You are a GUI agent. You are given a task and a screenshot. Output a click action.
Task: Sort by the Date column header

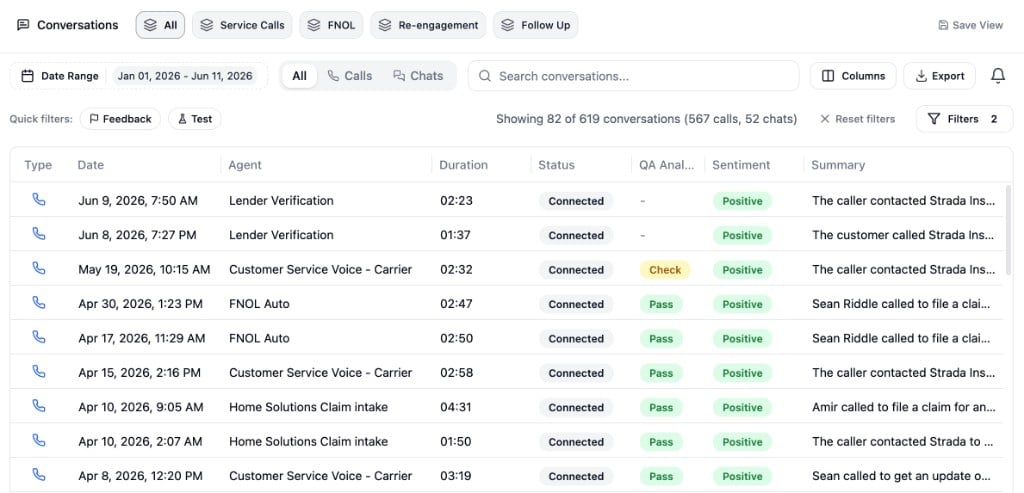coord(91,165)
